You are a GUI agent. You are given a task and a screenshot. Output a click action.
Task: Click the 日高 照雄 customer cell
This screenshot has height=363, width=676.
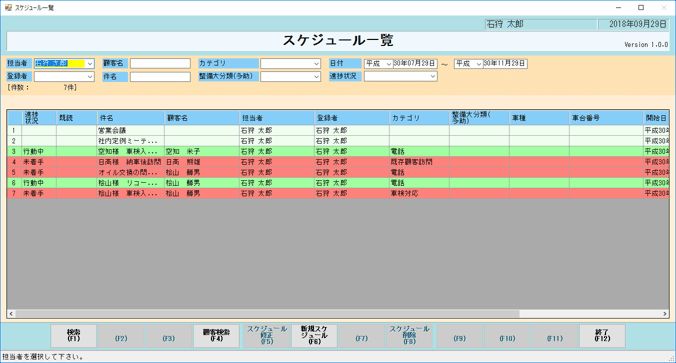(x=201, y=162)
